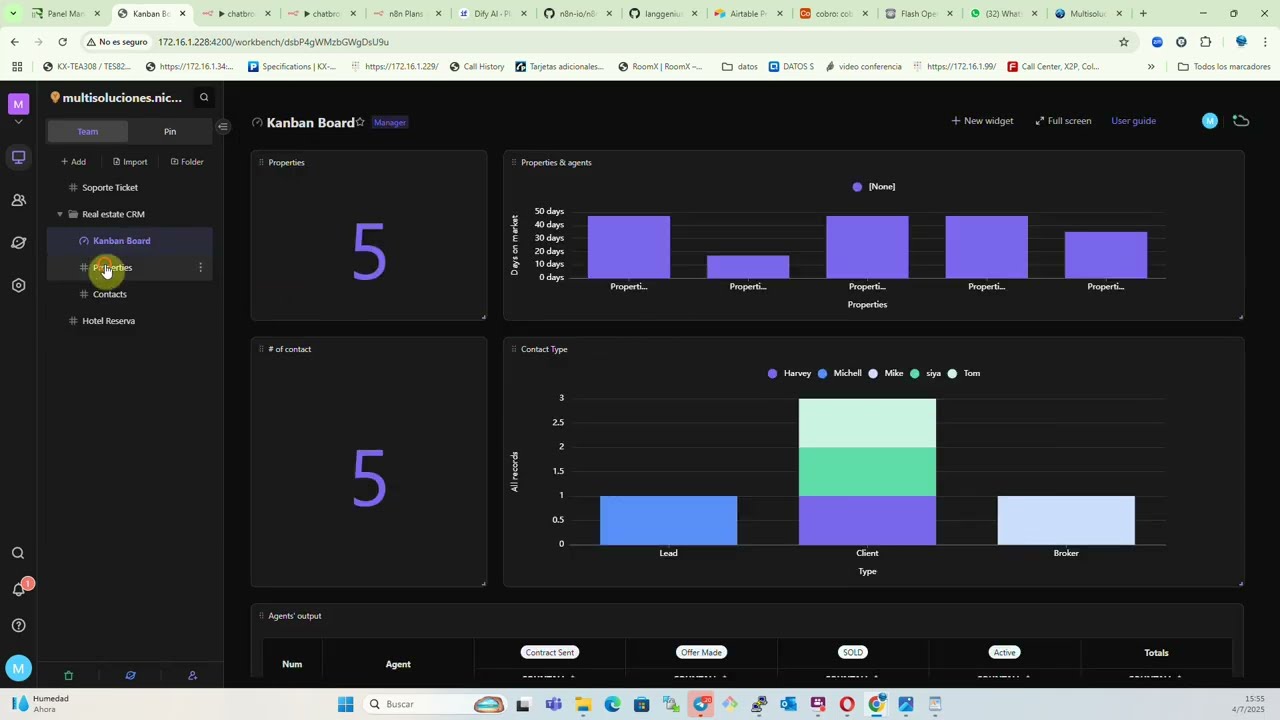Open the browser tab list dropdown
Screen dimensions: 1280x720
pos(12,13)
